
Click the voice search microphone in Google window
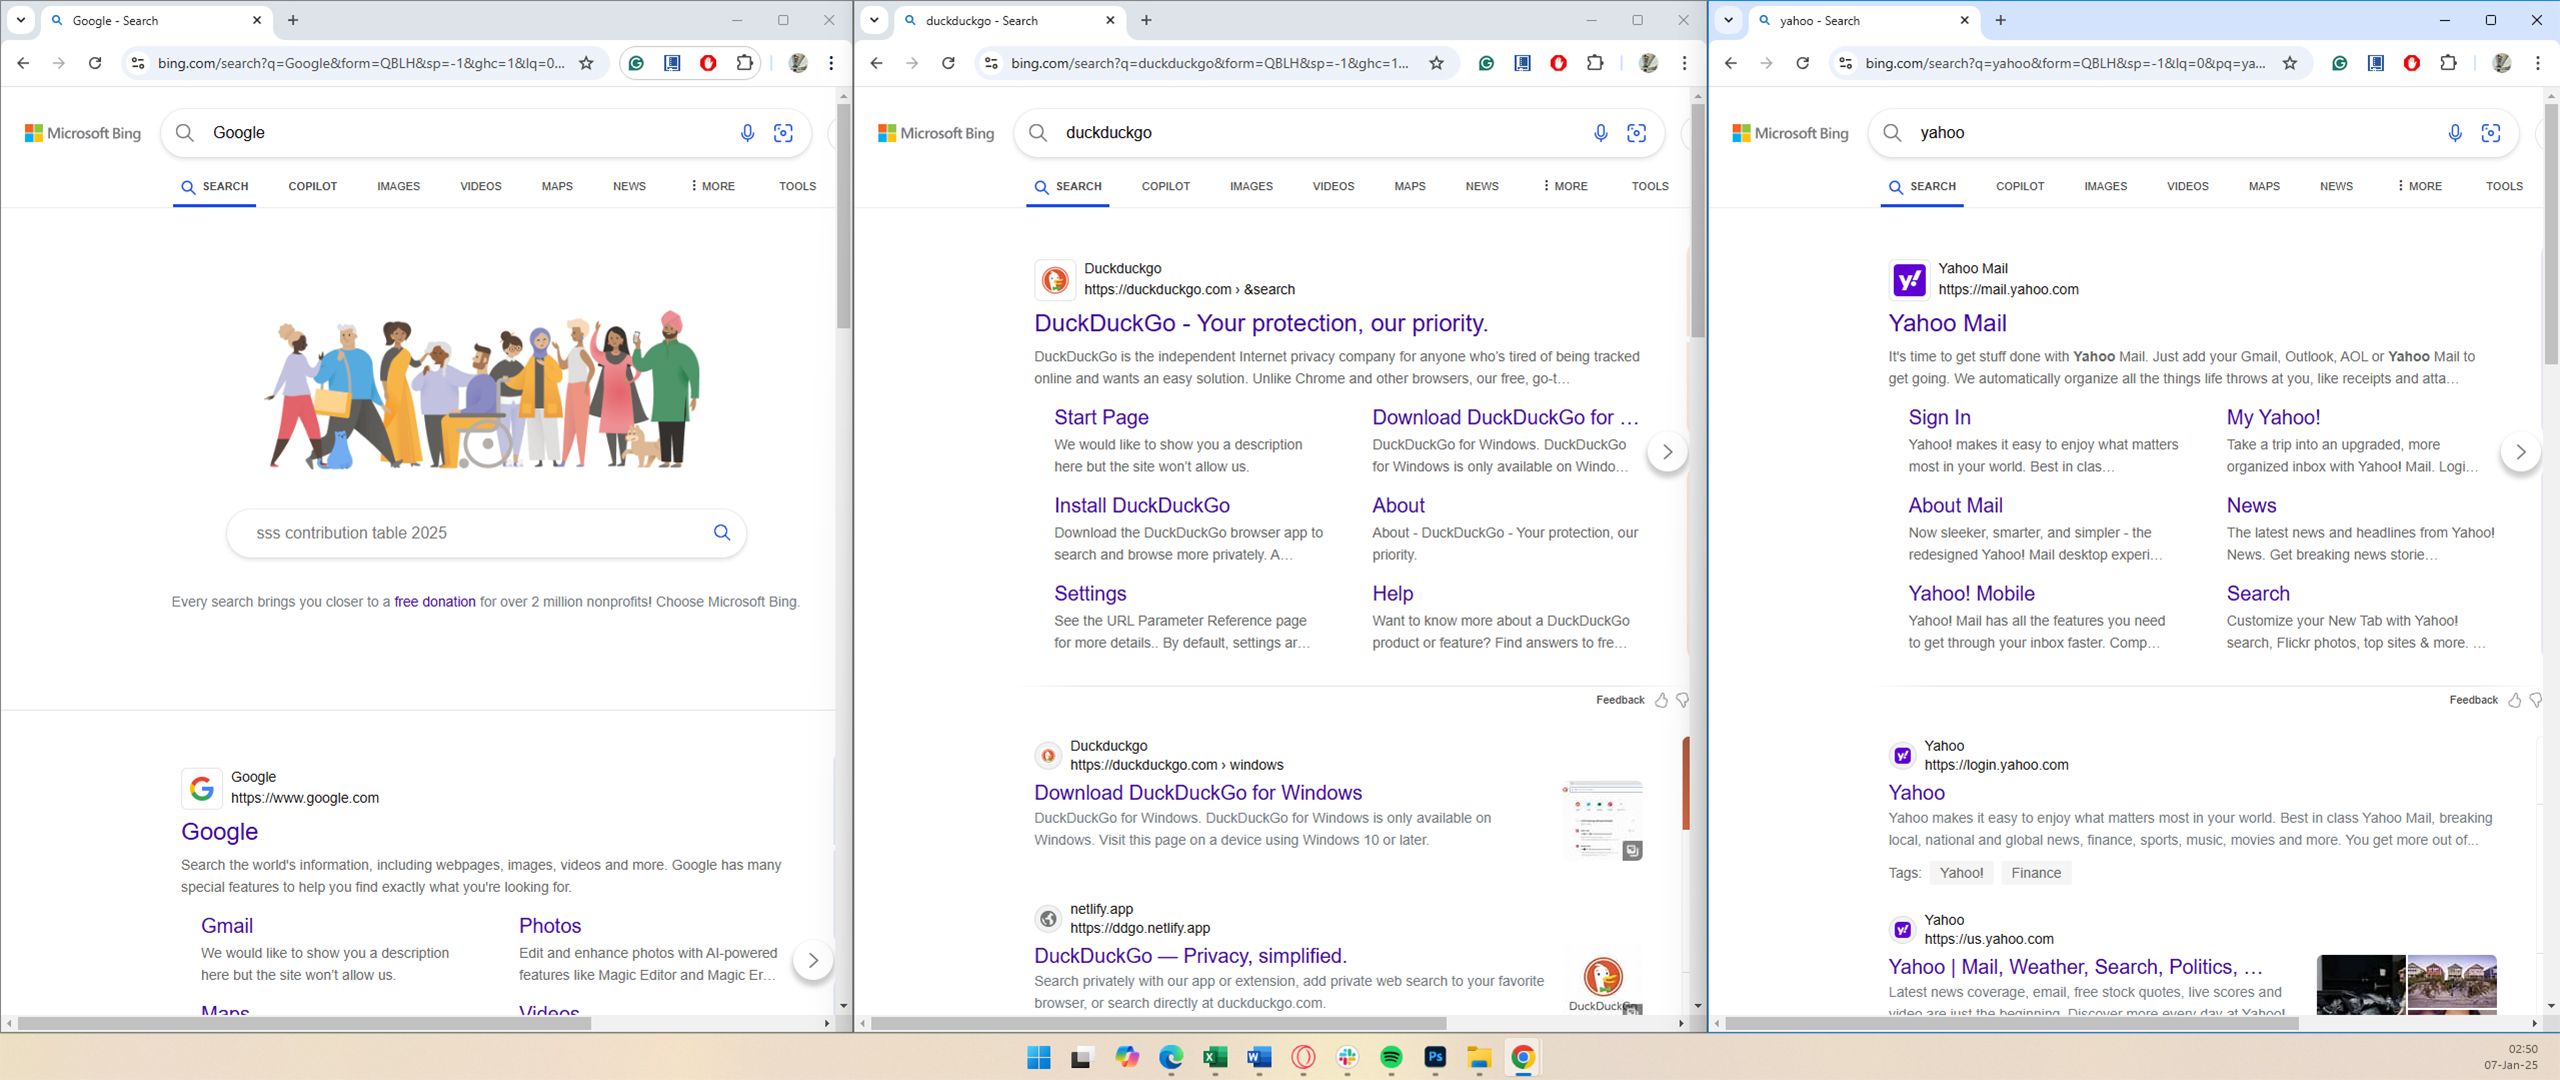[x=747, y=133]
